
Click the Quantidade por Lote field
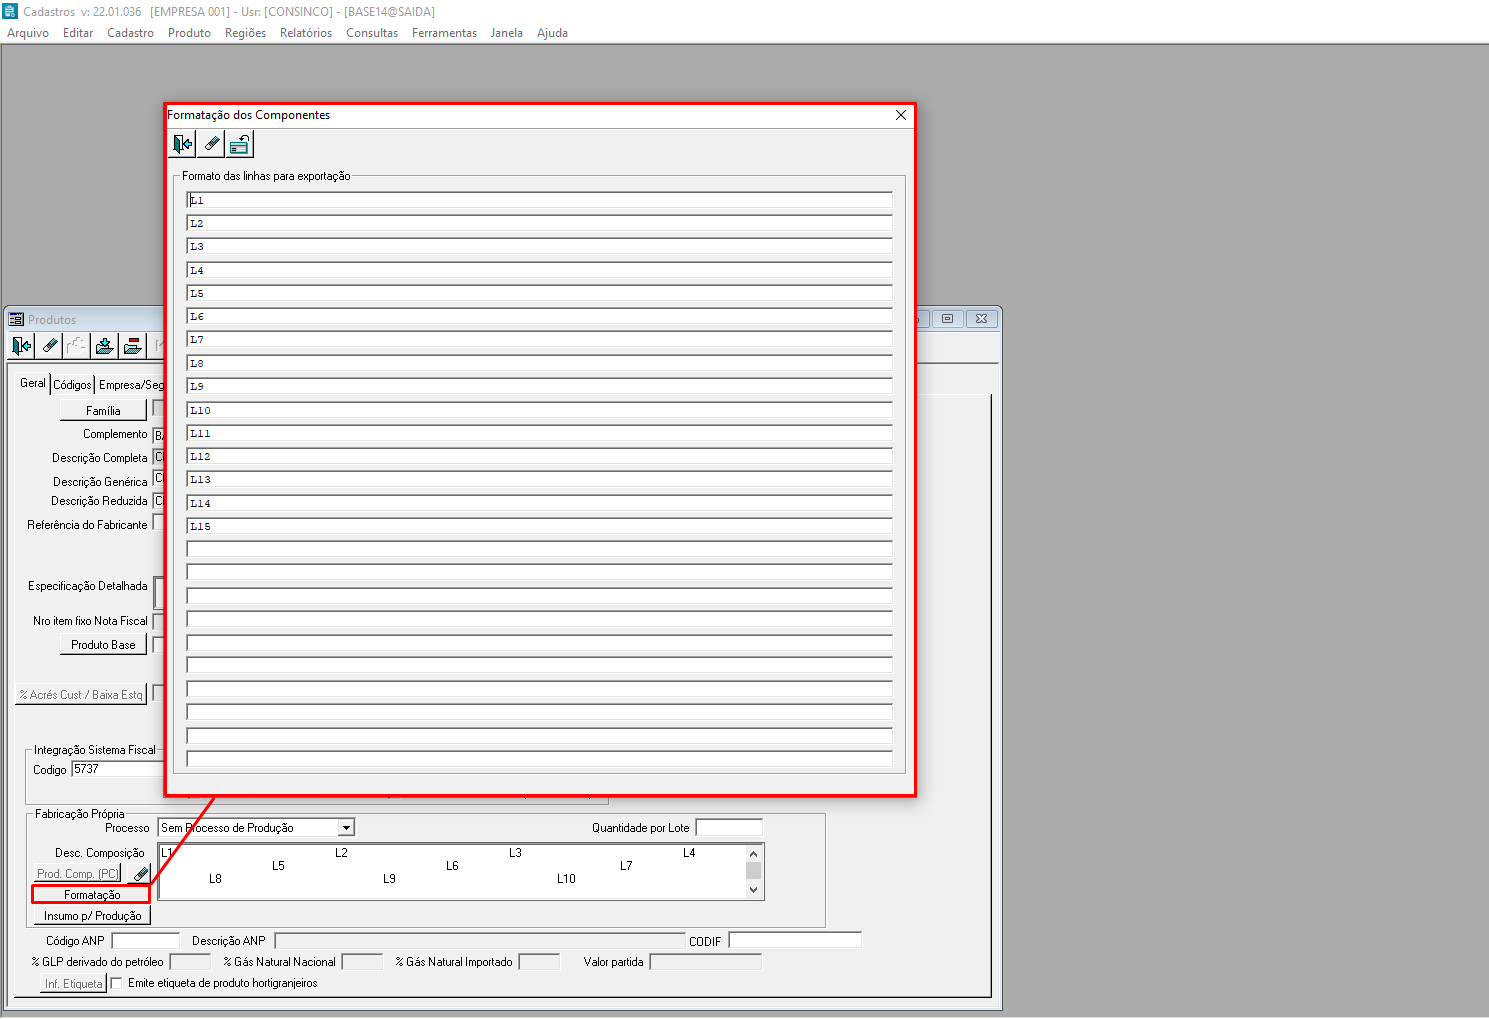729,828
